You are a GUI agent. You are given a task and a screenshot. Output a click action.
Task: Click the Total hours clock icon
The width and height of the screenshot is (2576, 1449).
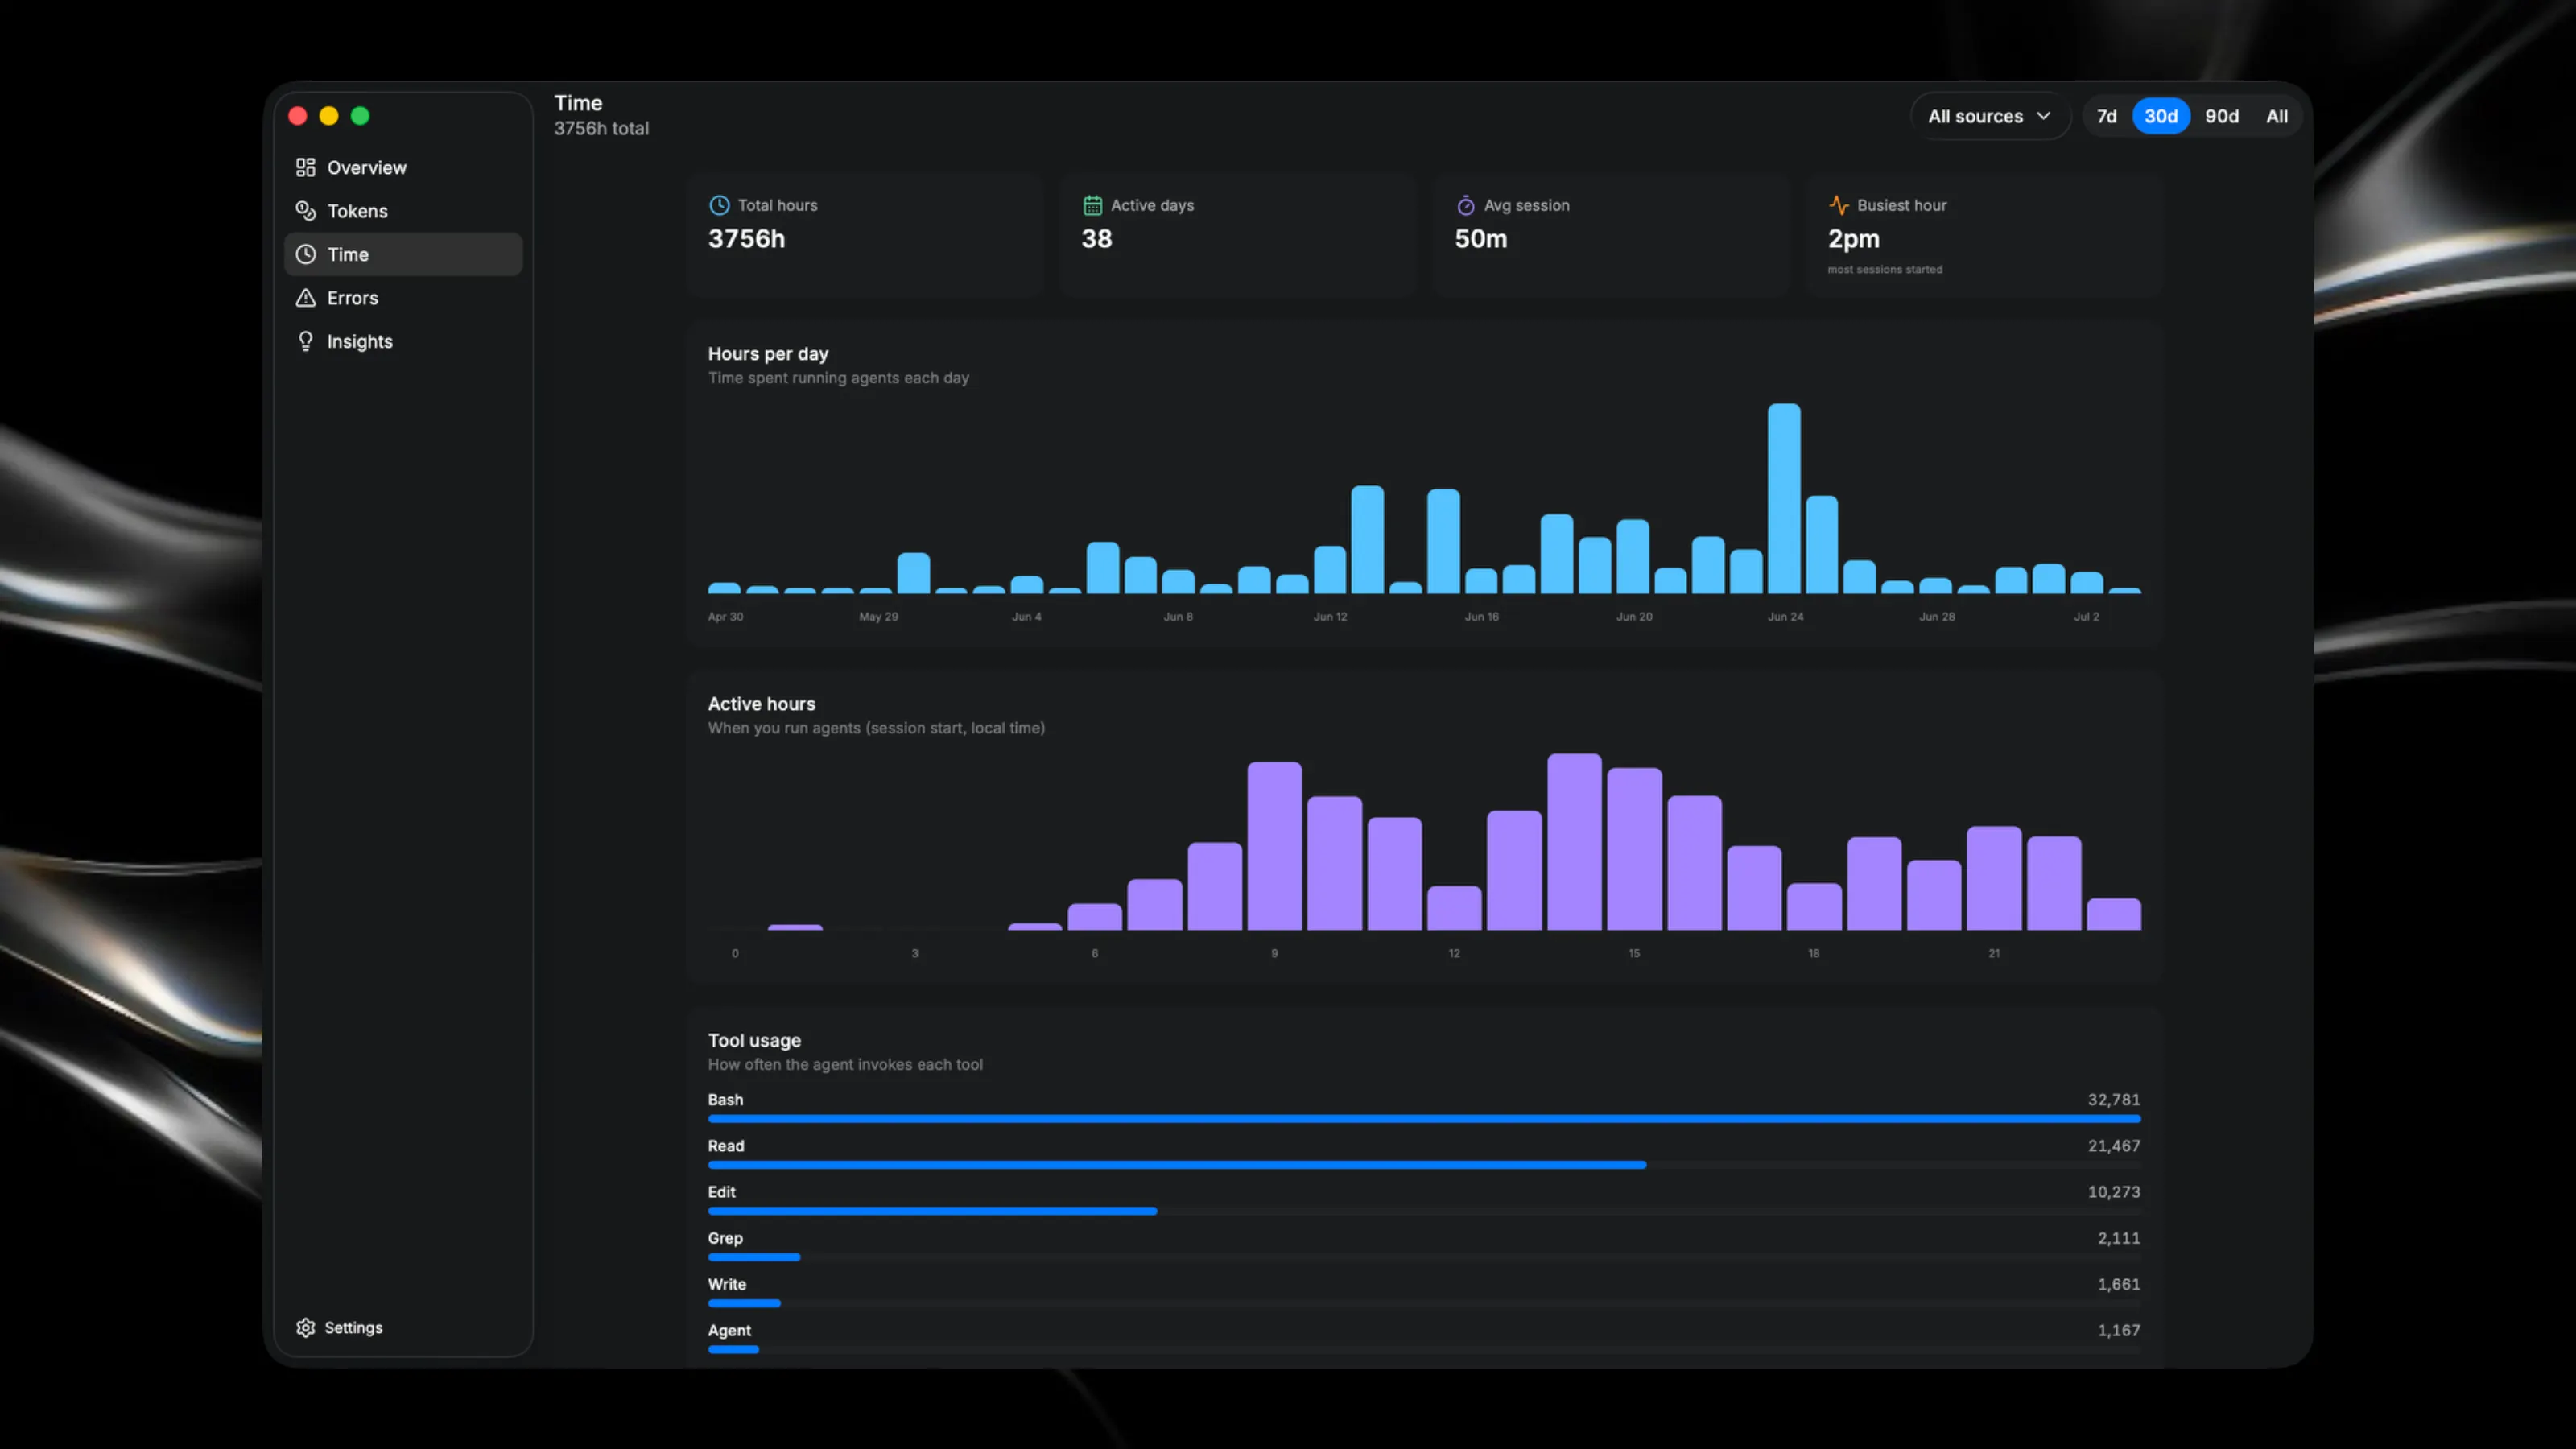pos(719,205)
